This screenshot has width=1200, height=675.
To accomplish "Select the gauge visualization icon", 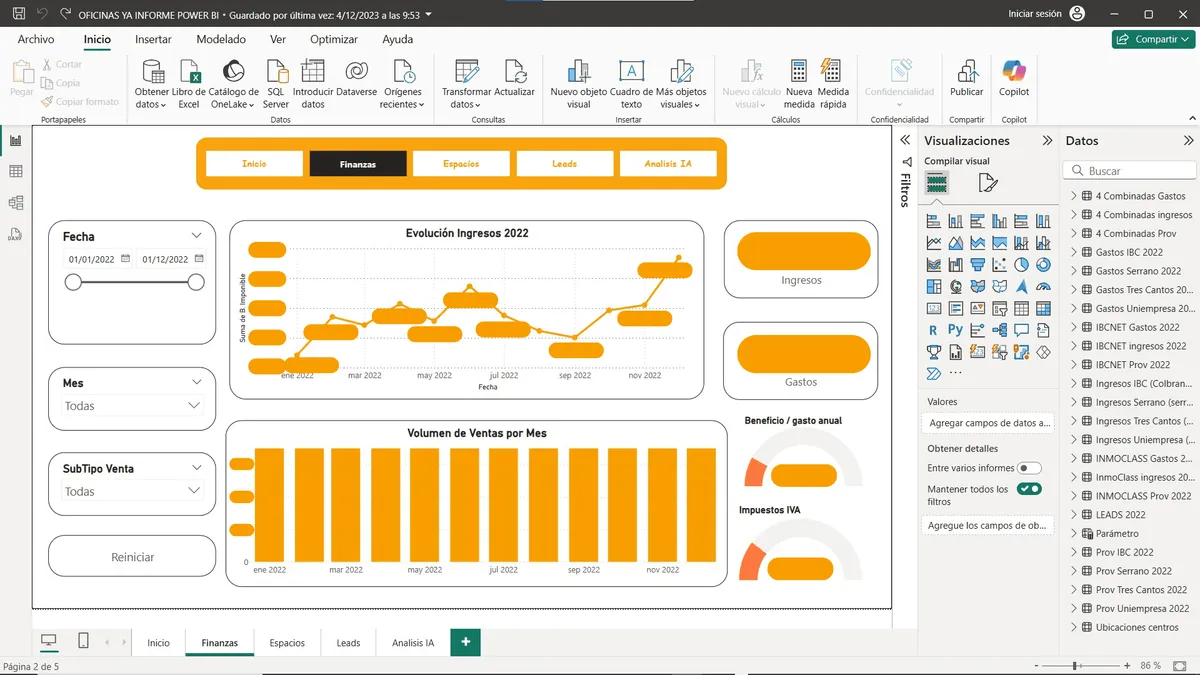I will (1043, 287).
